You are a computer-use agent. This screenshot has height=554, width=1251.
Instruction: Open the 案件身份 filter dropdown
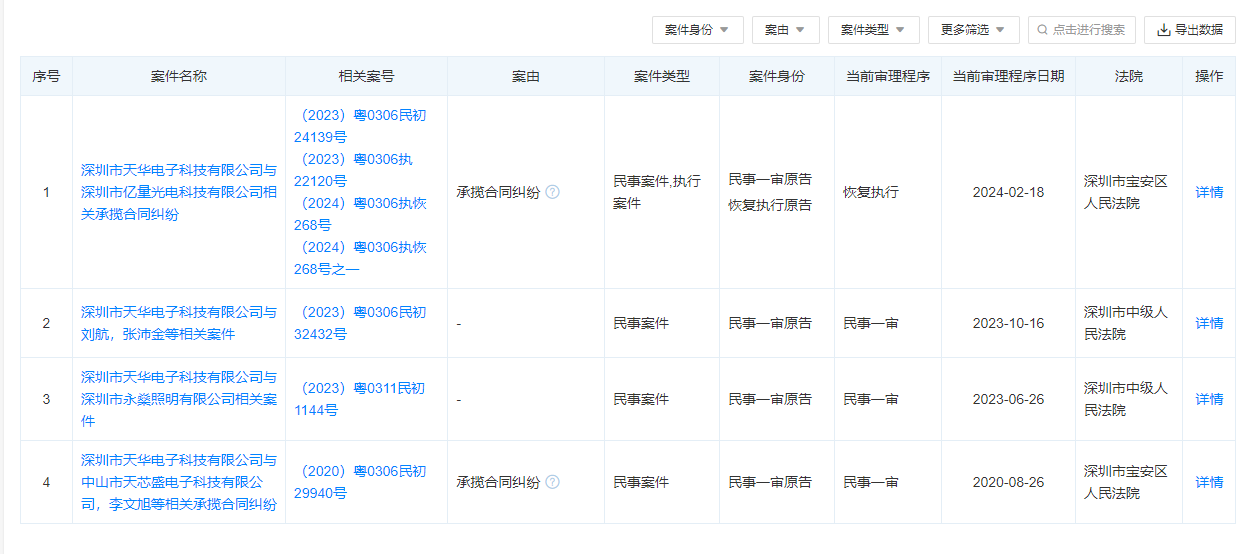pos(697,30)
